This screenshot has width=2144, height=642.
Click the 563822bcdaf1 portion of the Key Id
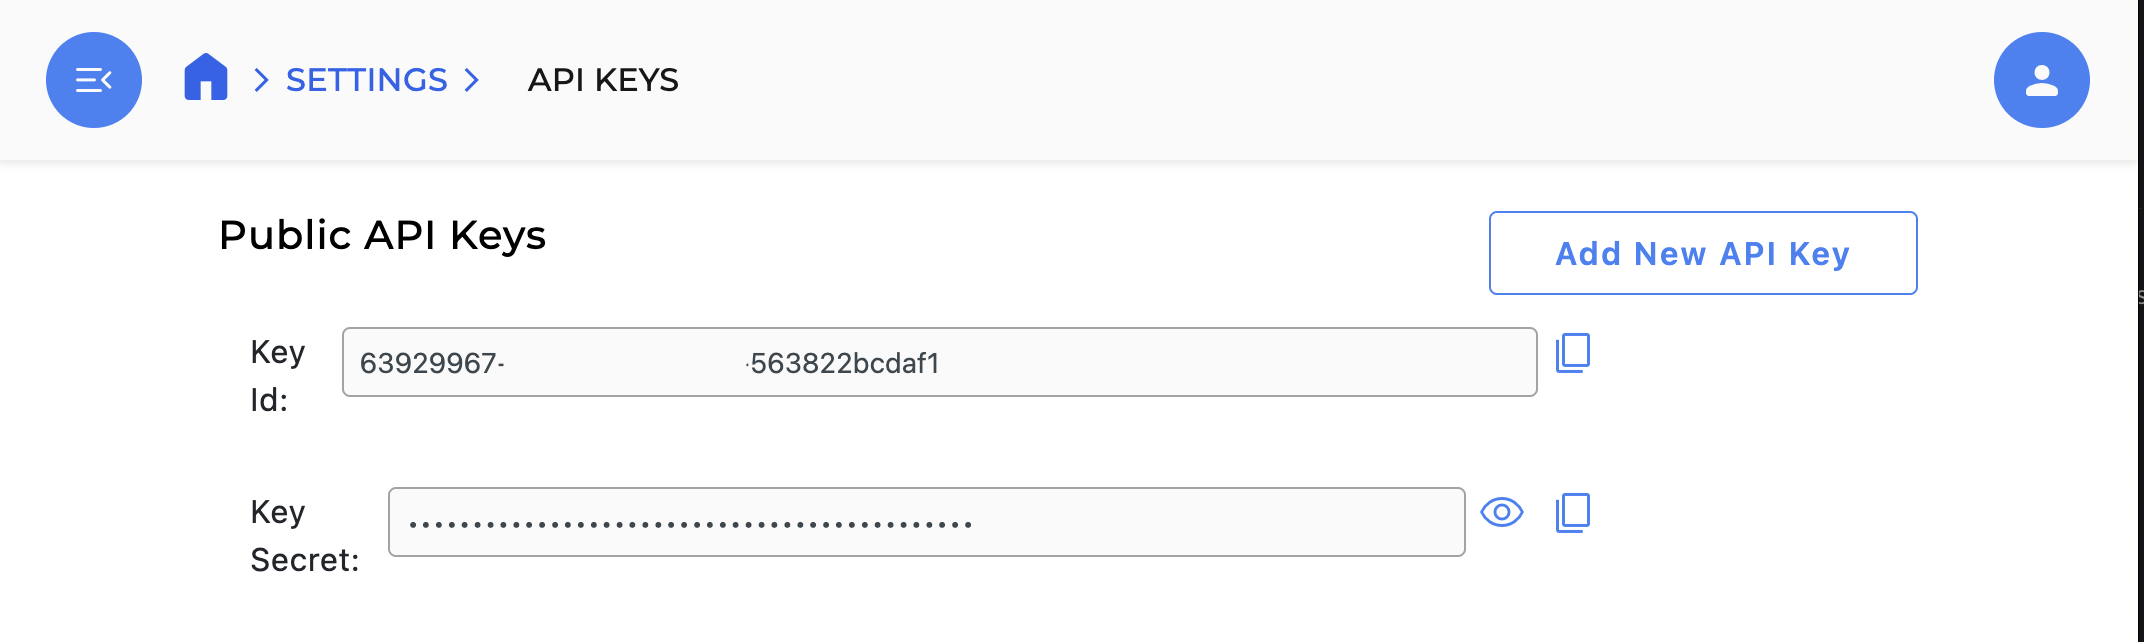pyautogui.click(x=845, y=363)
